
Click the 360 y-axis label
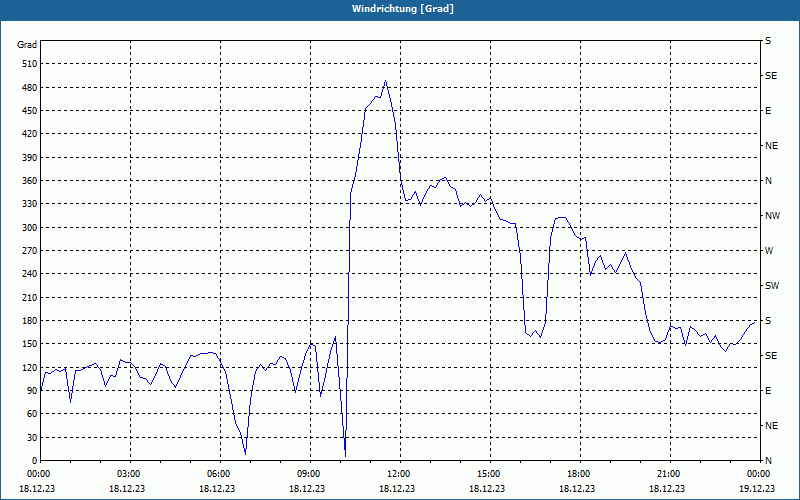[30, 181]
